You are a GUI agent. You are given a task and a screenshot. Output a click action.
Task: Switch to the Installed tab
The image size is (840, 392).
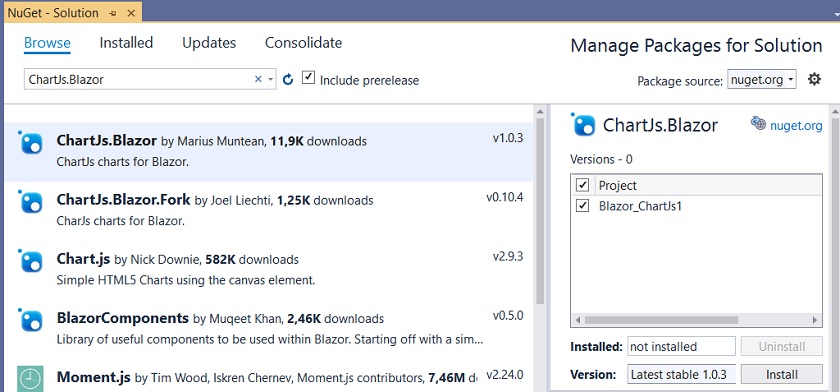click(x=126, y=43)
